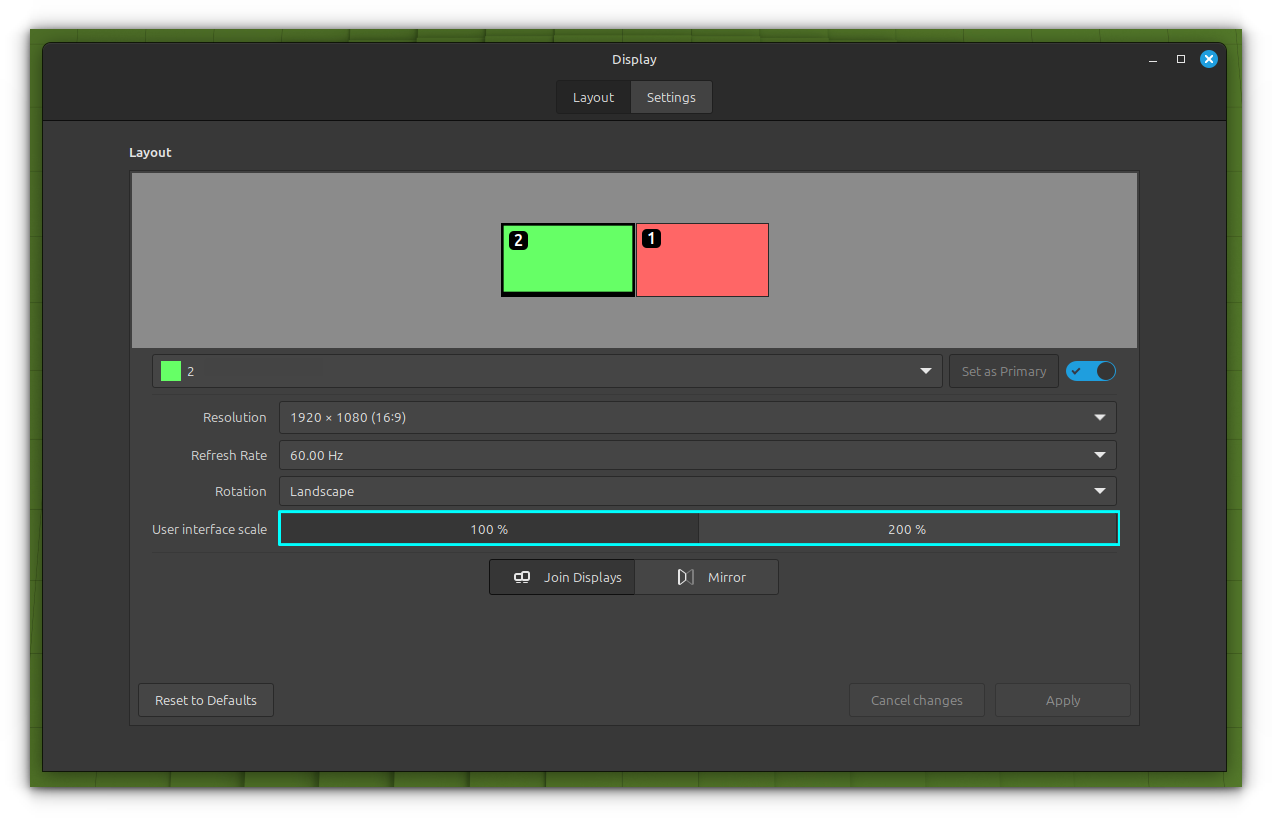Screen dimensions: 1272x818
Task: Select the Join Displays icon
Action: pos(522,577)
